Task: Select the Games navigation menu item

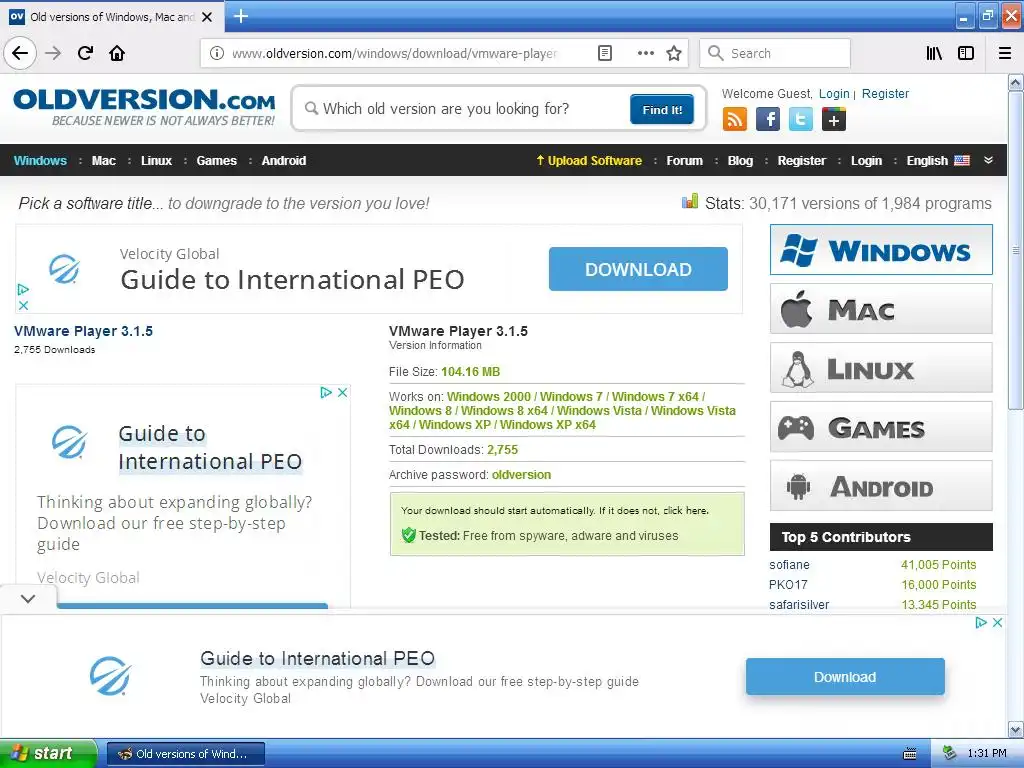Action: point(216,161)
